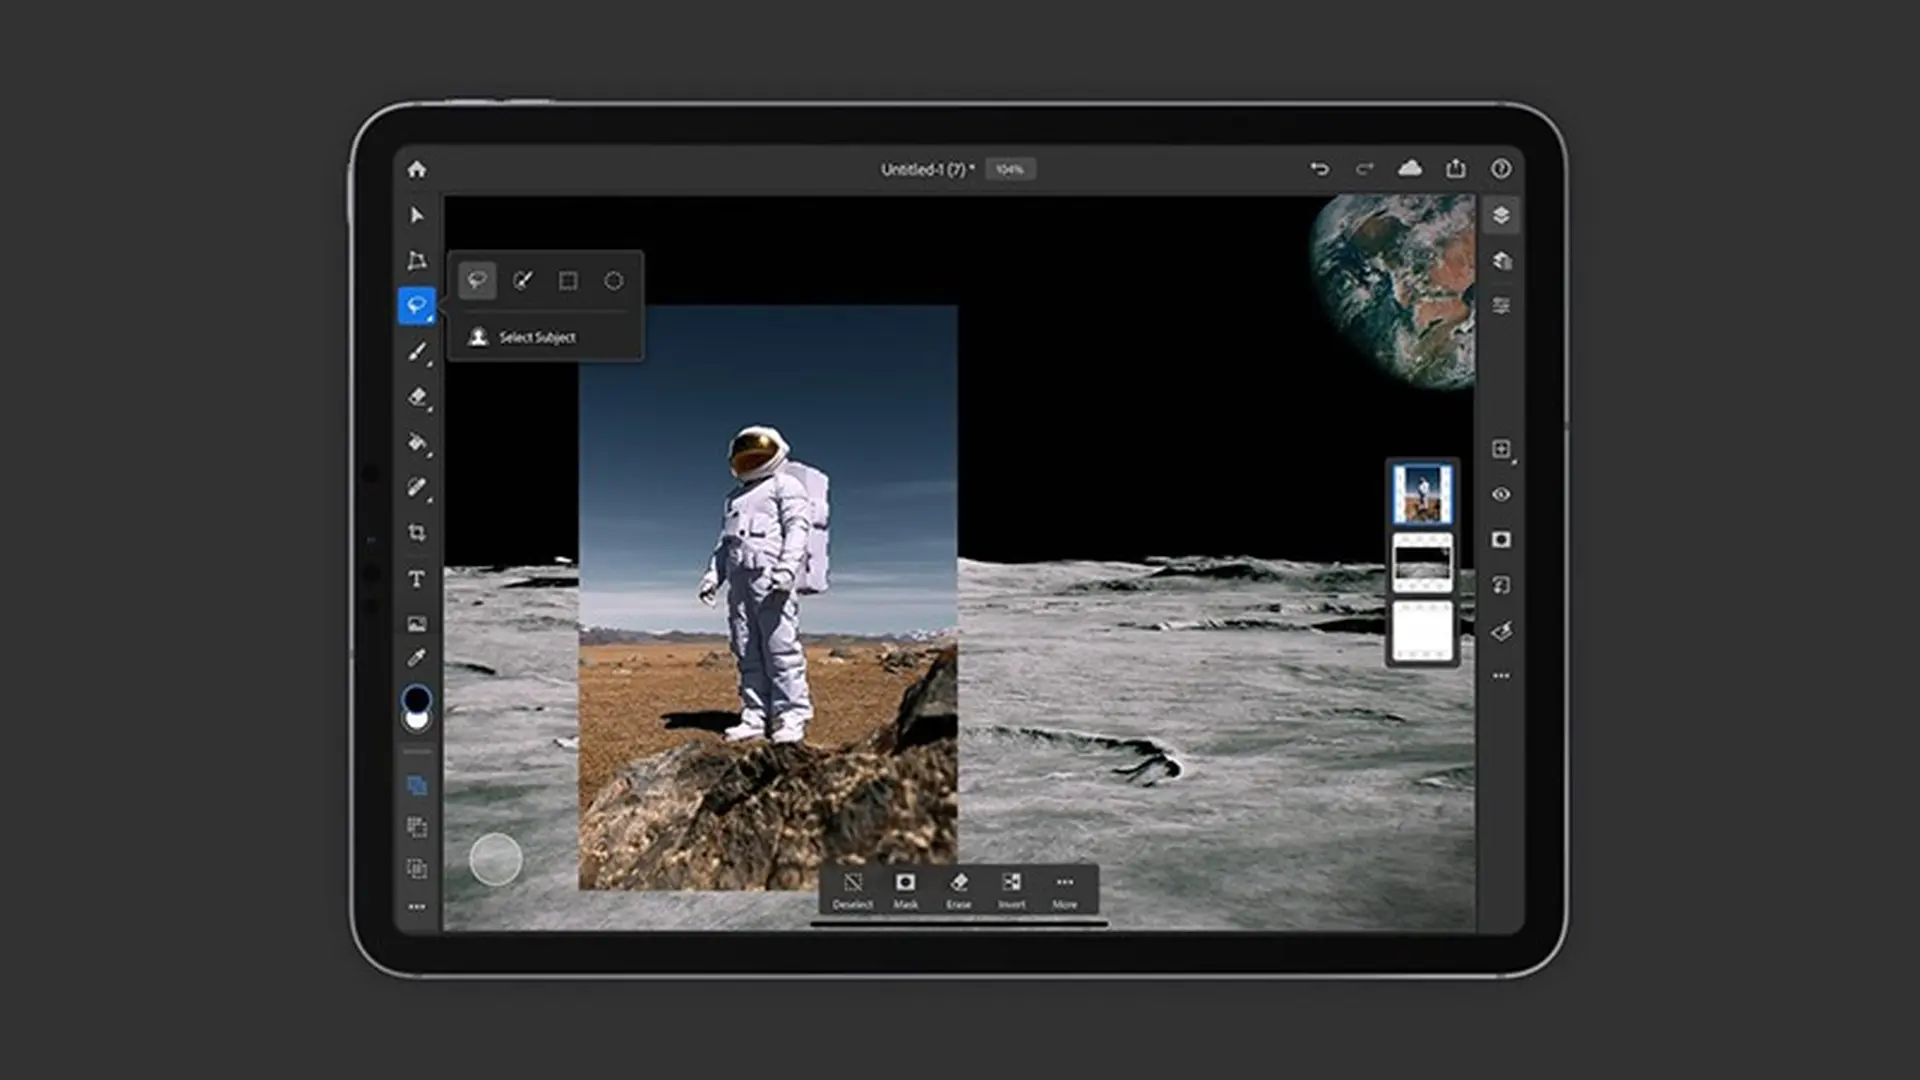This screenshot has height=1080, width=1920.
Task: Open the More menu in the selection bar
Action: (1064, 890)
